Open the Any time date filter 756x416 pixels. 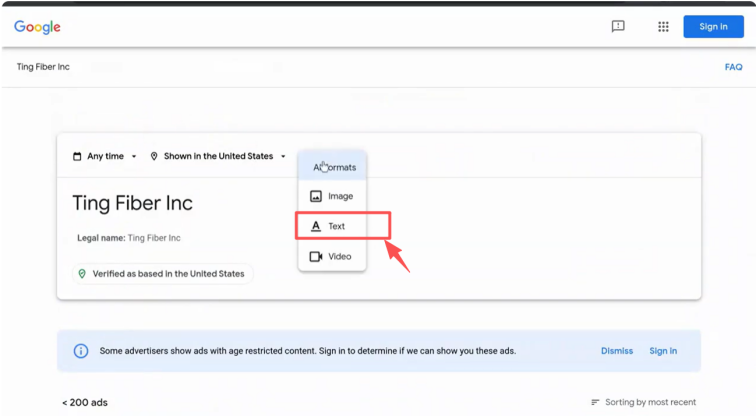pyautogui.click(x=105, y=156)
